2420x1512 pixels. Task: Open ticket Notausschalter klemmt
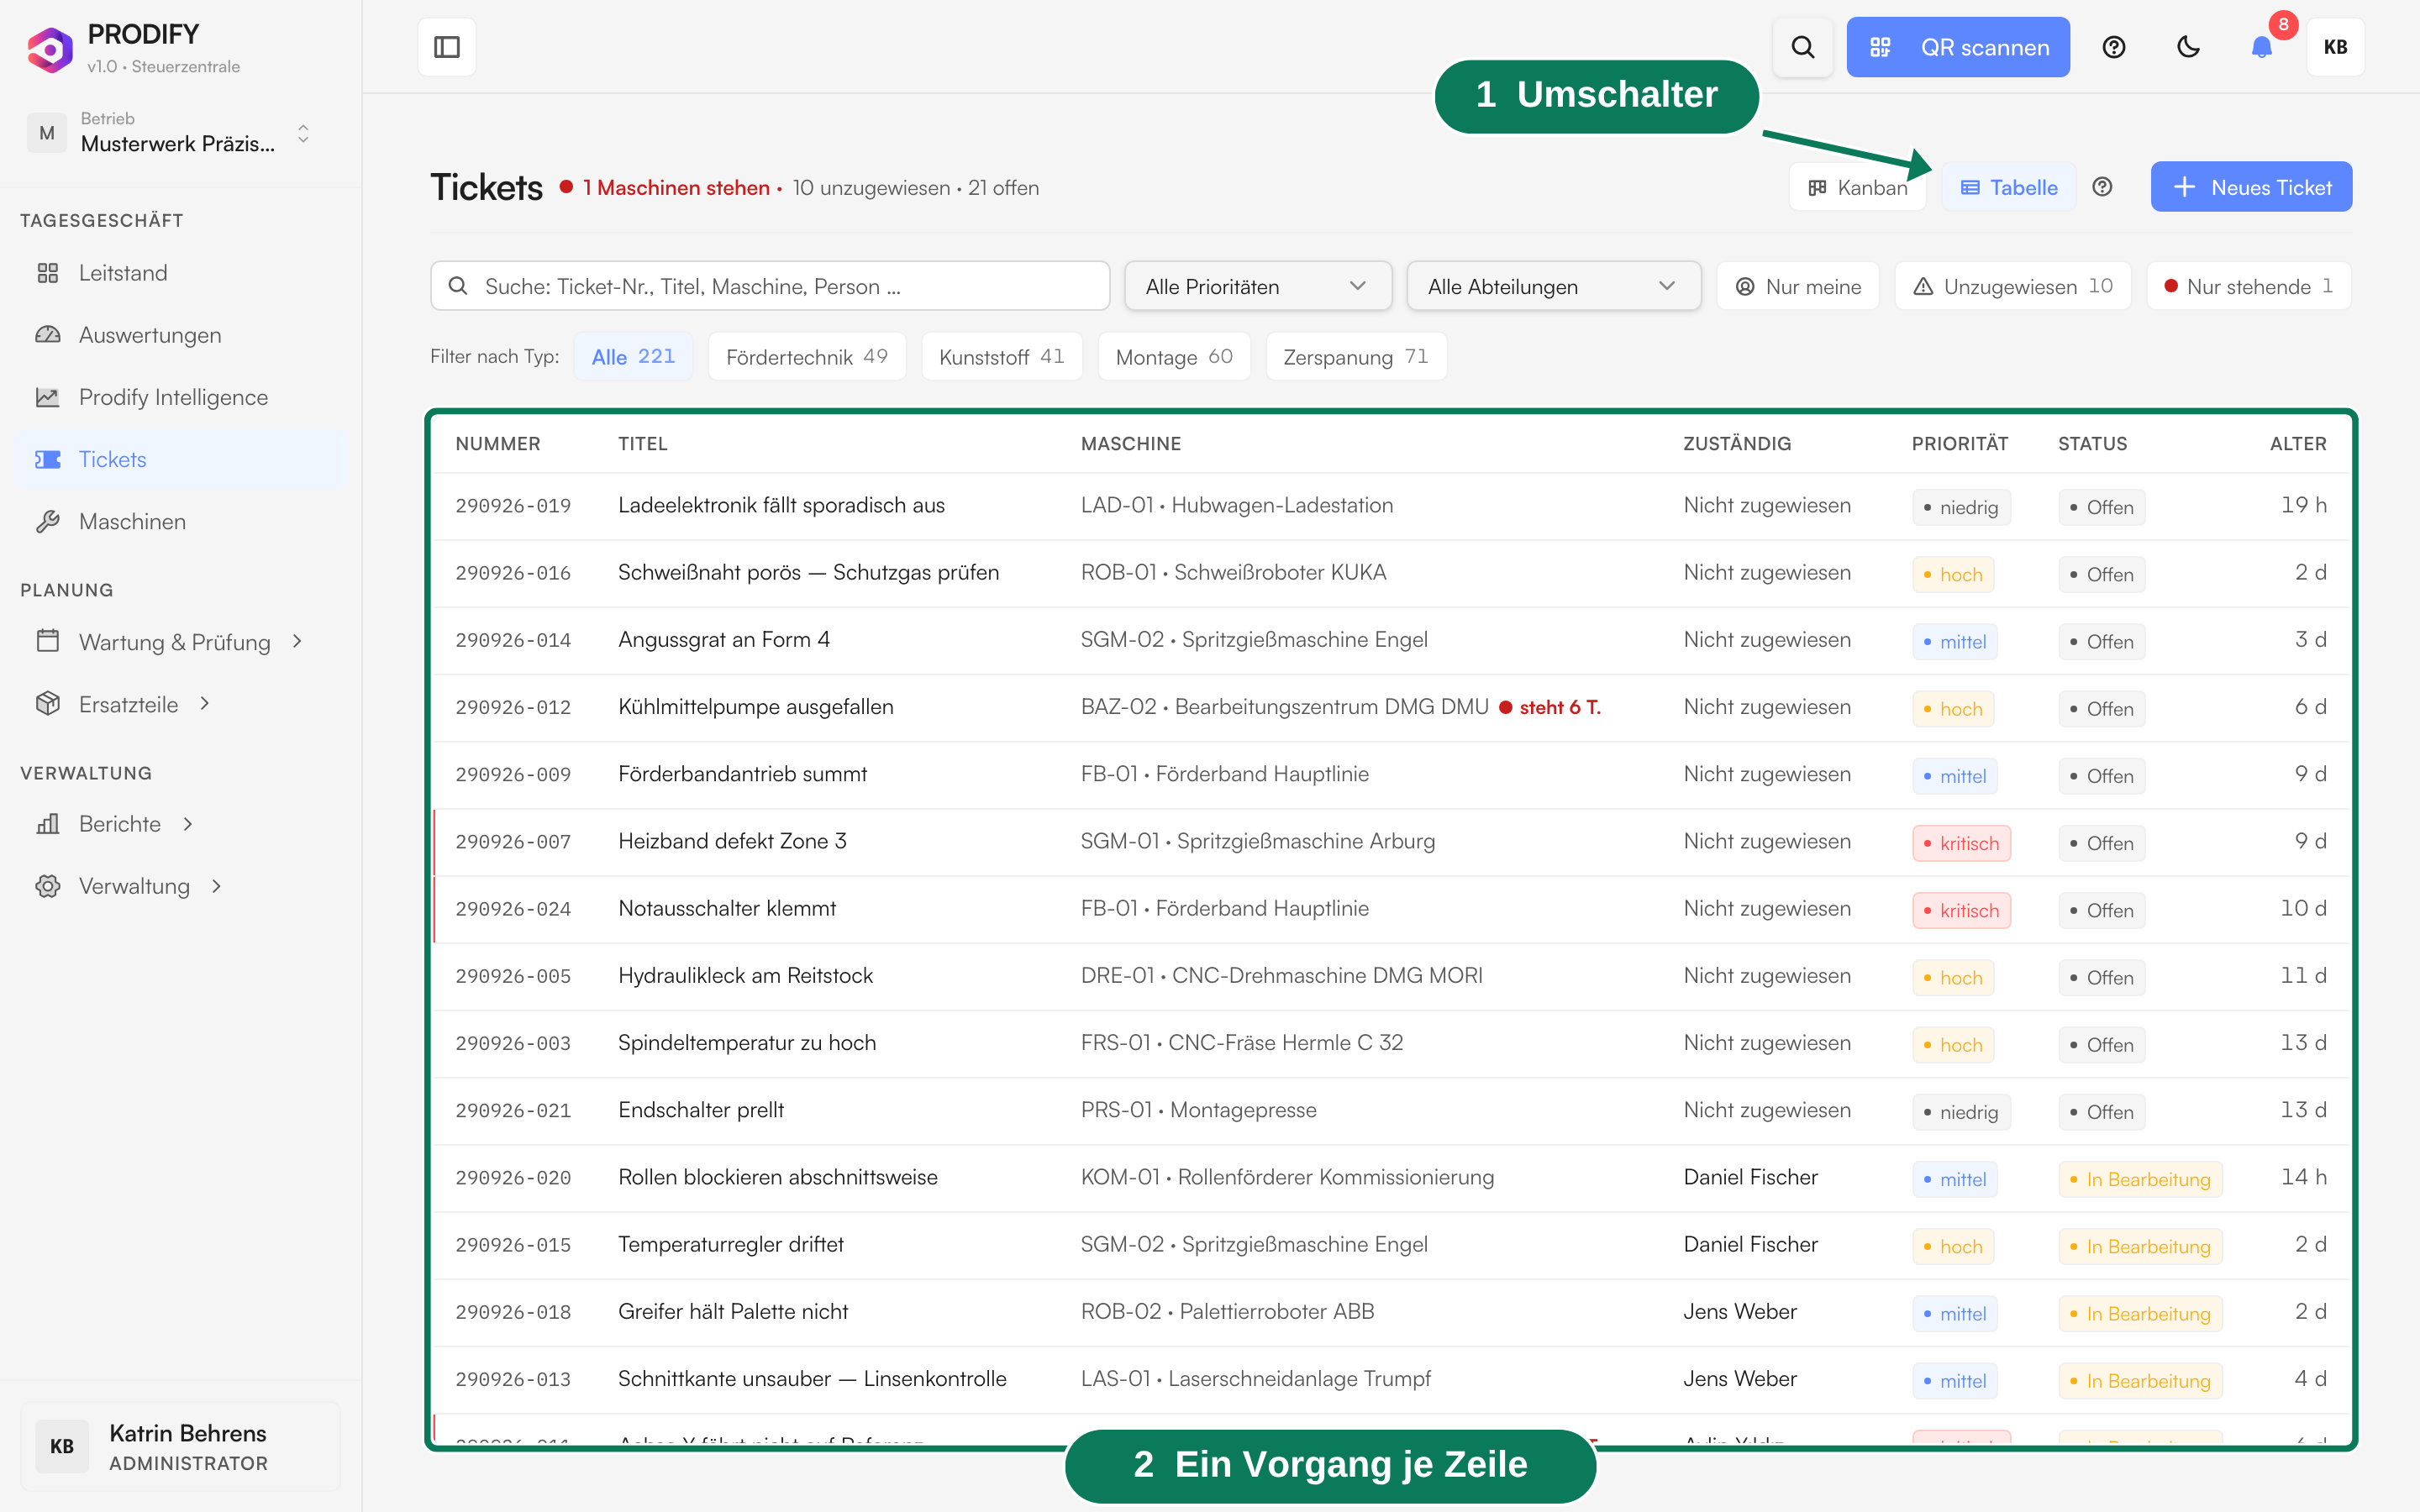point(1391,909)
